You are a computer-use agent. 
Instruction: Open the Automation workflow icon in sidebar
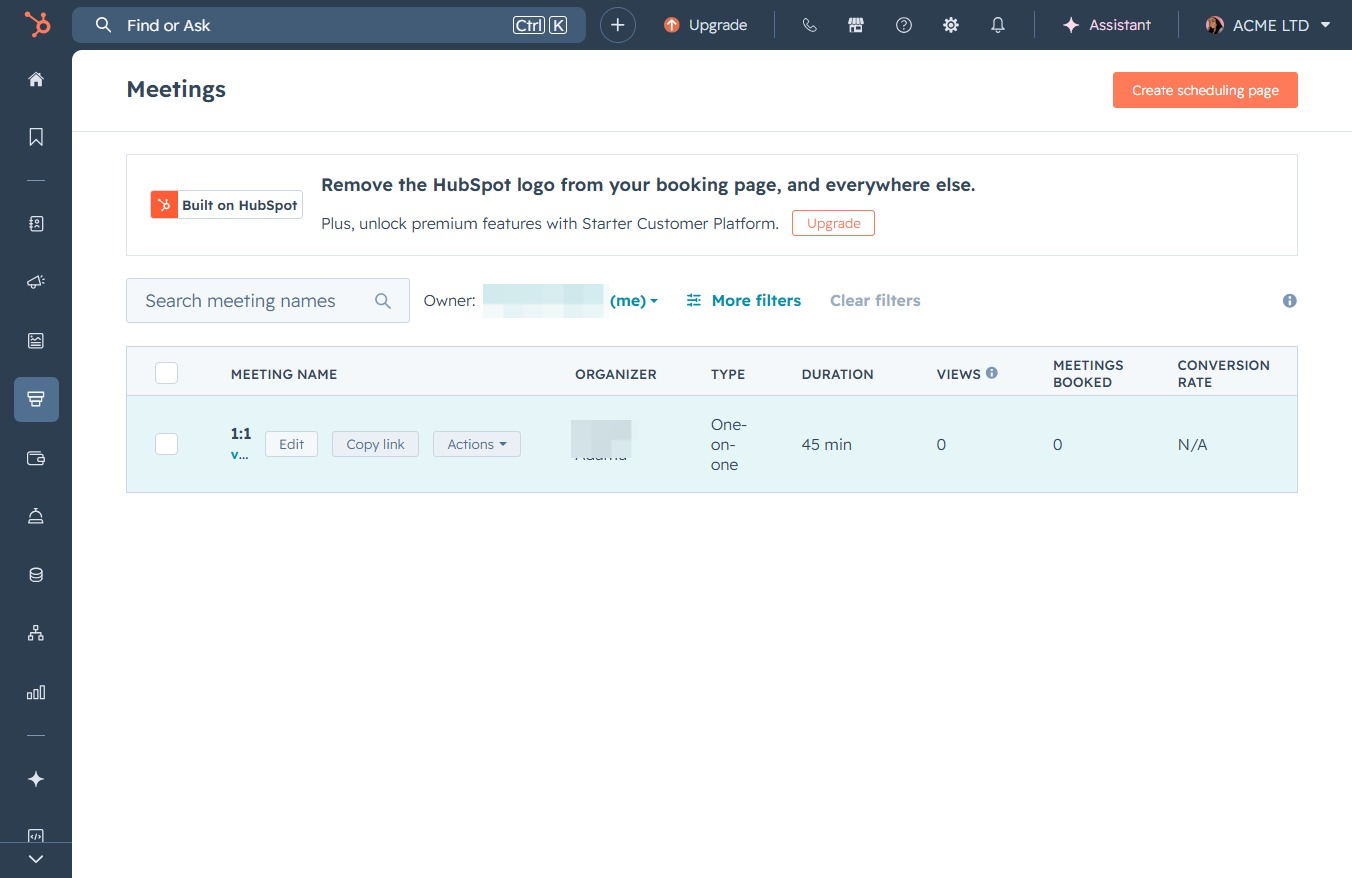pyautogui.click(x=36, y=633)
